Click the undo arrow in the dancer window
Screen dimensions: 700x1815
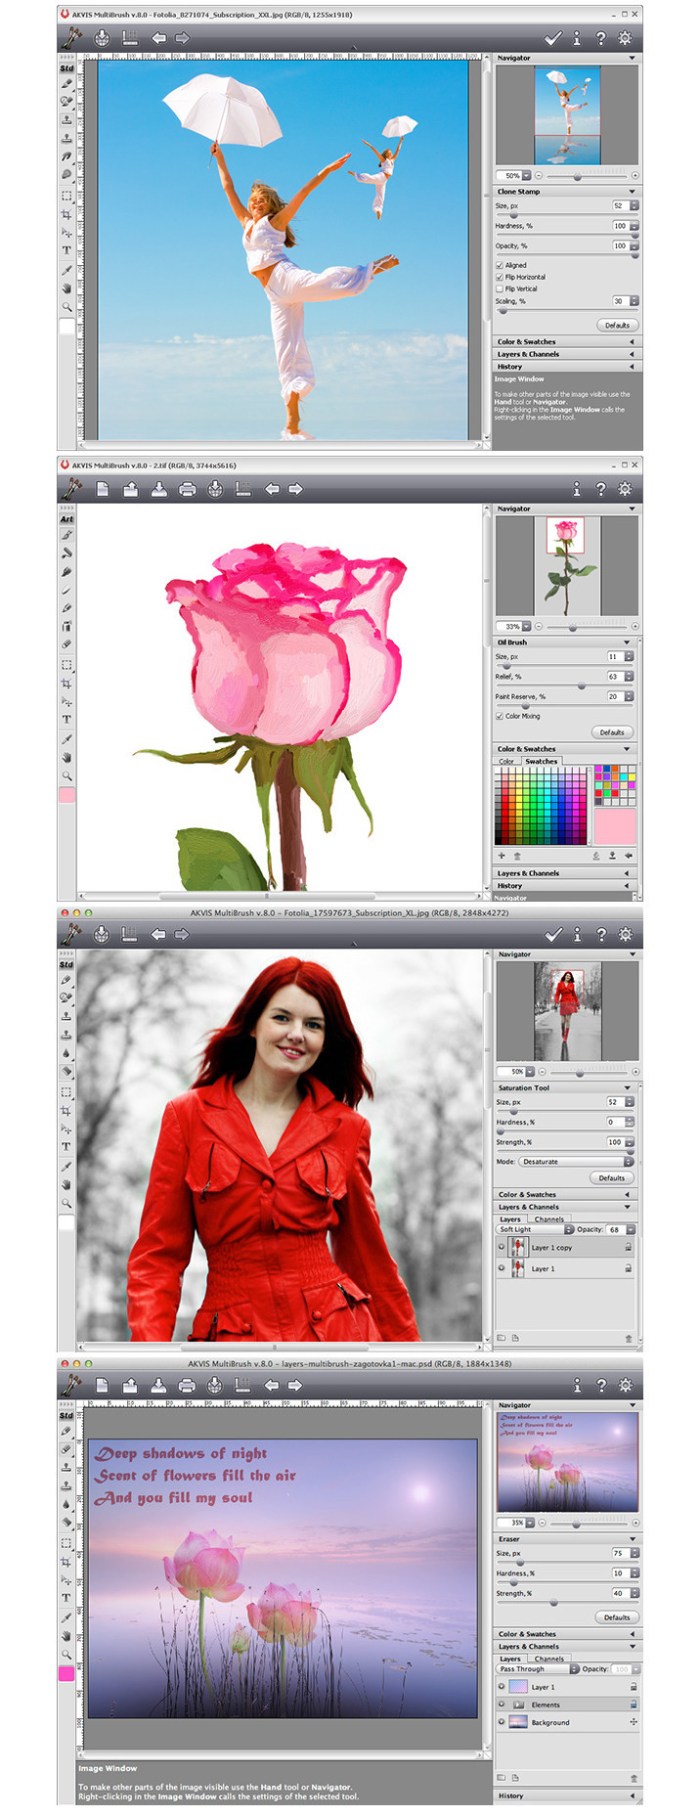click(x=158, y=38)
